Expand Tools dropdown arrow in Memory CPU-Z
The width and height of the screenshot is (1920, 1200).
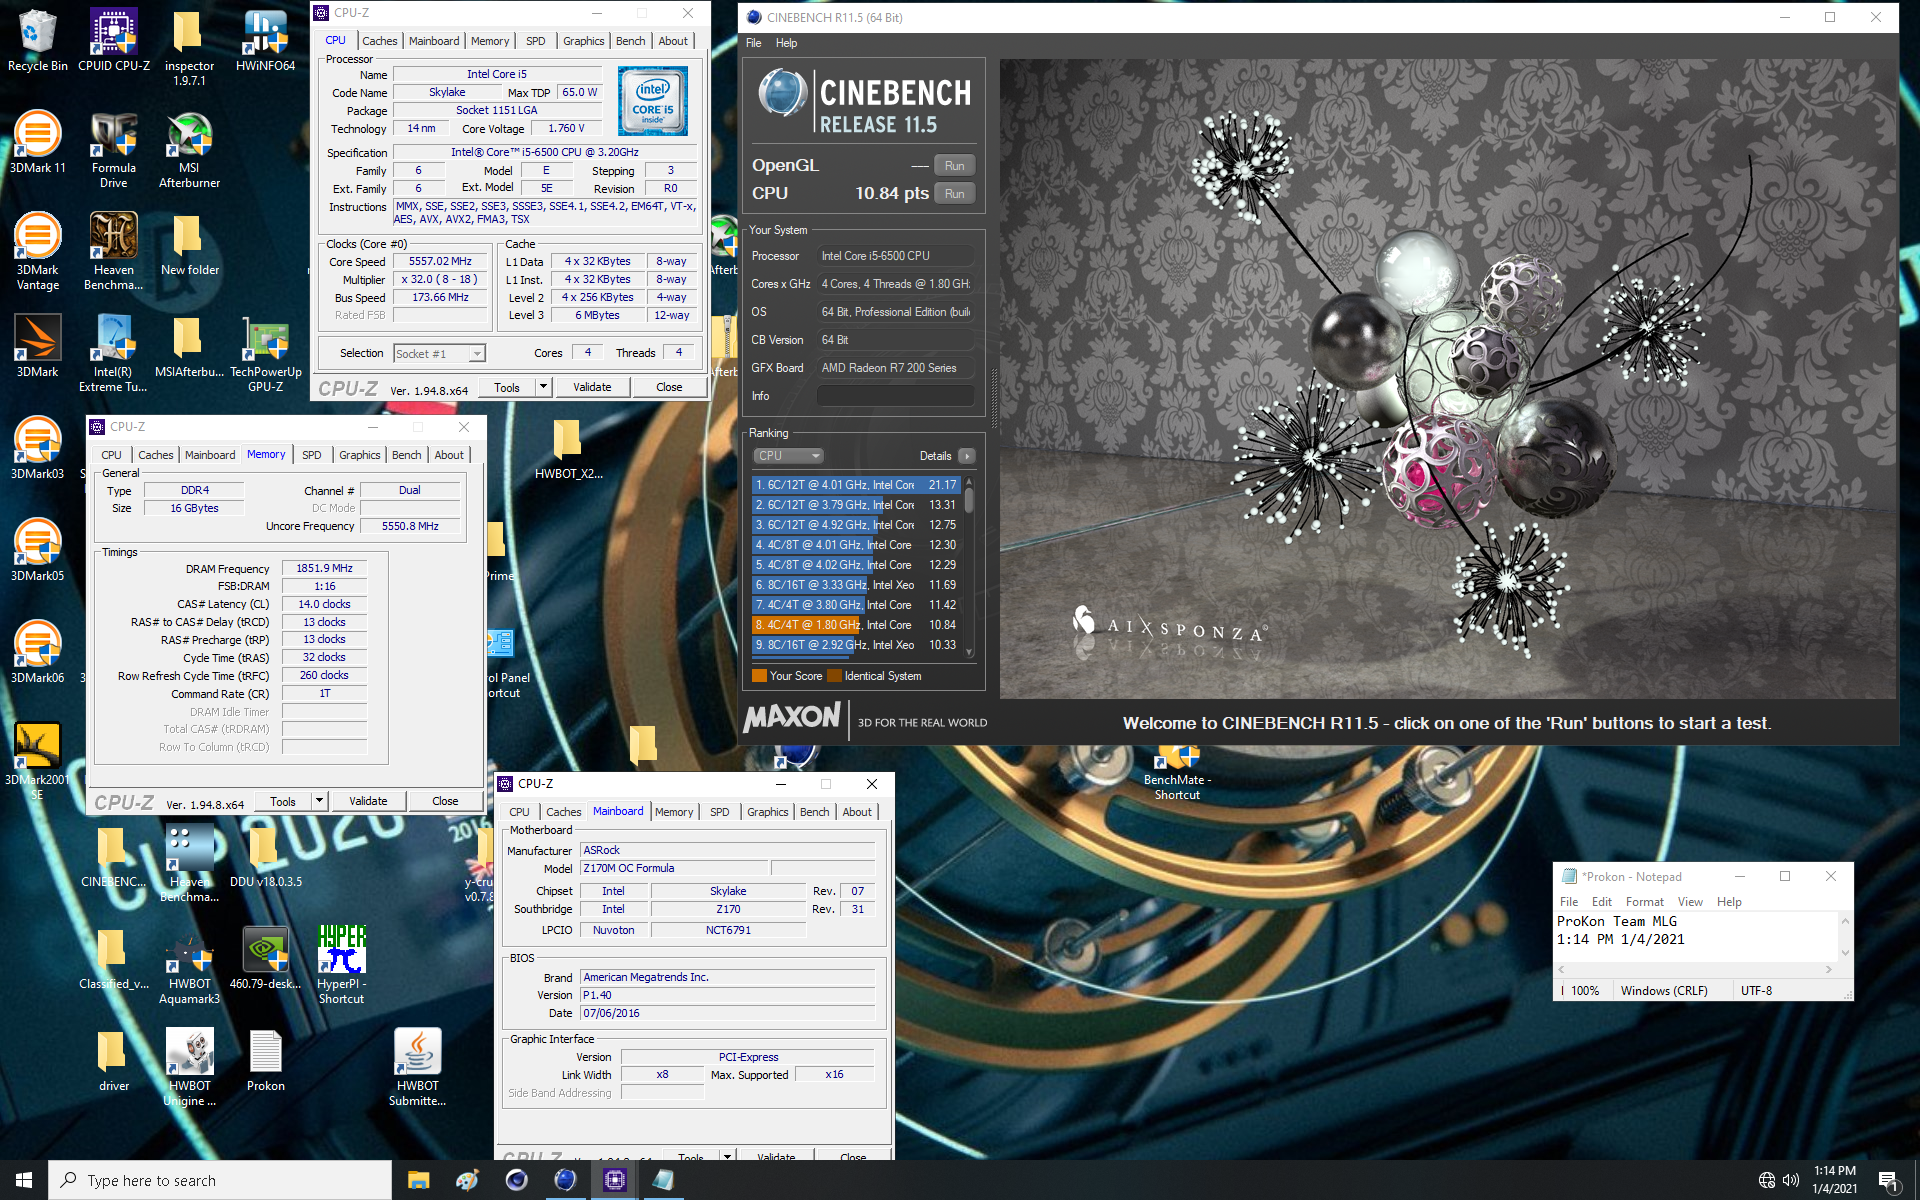pos(319,801)
